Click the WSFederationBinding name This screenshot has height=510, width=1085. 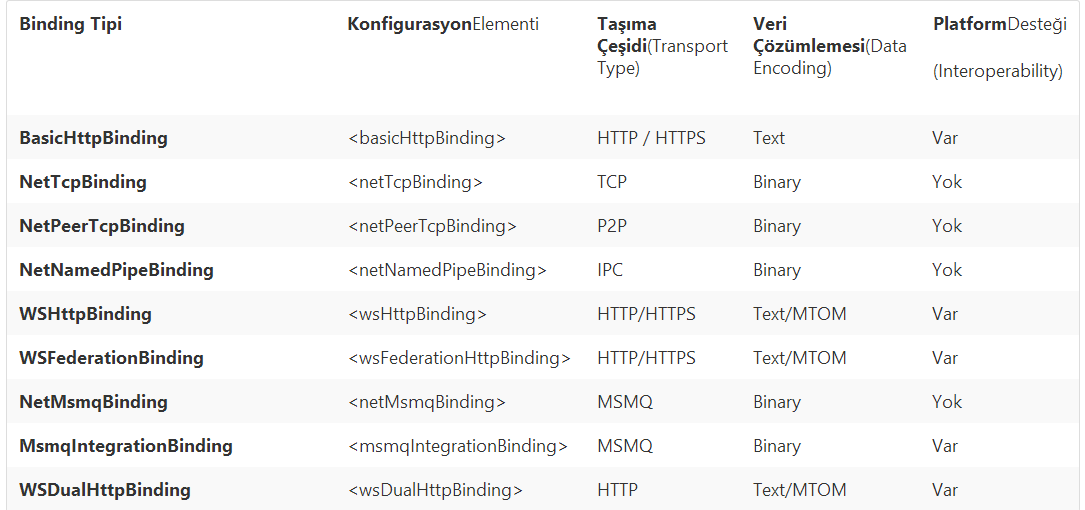111,358
